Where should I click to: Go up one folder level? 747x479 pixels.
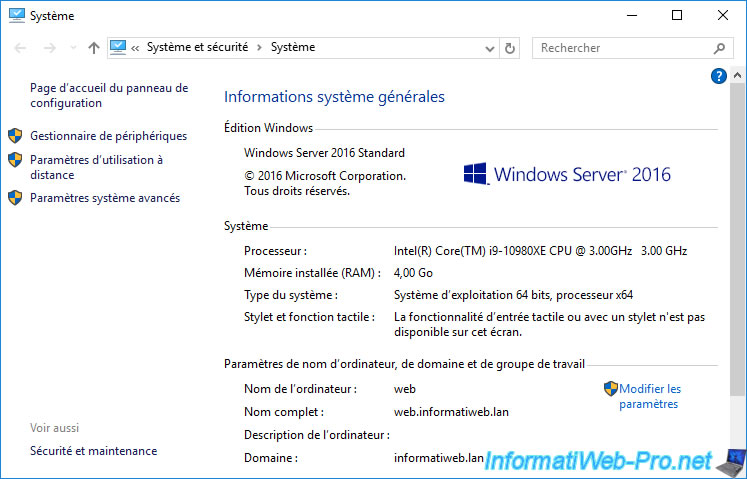click(94, 48)
